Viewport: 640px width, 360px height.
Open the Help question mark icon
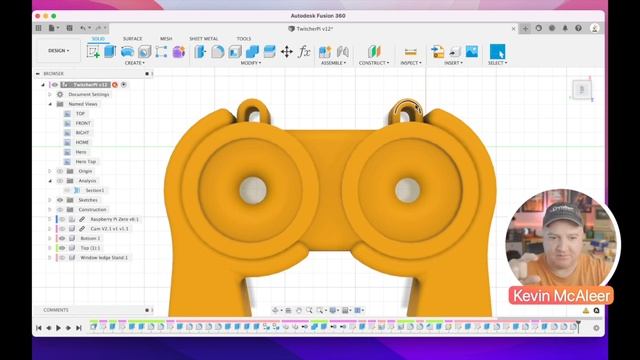(578, 28)
